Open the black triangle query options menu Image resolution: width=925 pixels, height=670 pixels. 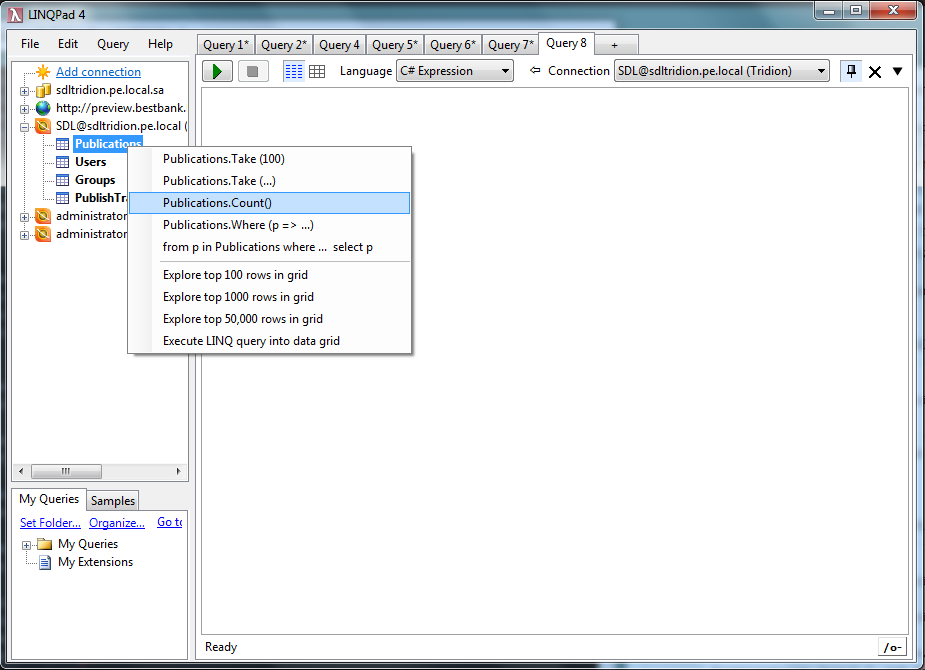pos(897,71)
